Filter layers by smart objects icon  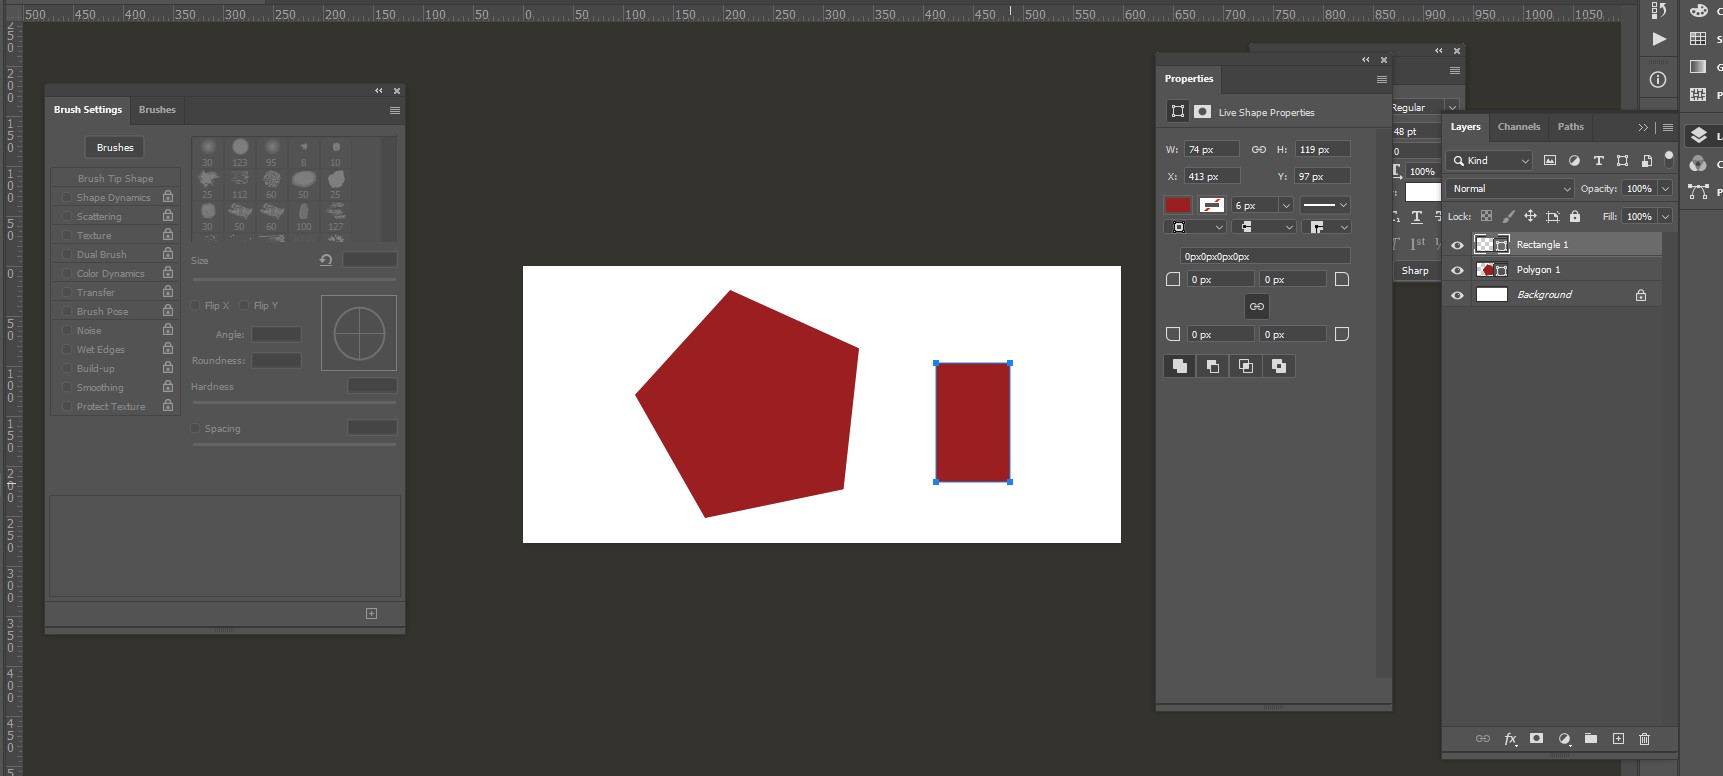point(1646,160)
